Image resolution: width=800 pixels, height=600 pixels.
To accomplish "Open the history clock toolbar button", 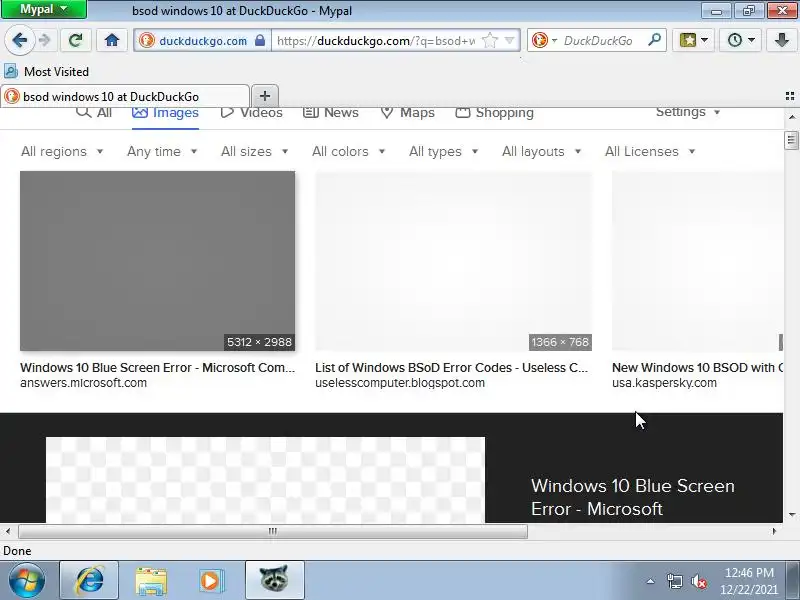I will [x=740, y=40].
